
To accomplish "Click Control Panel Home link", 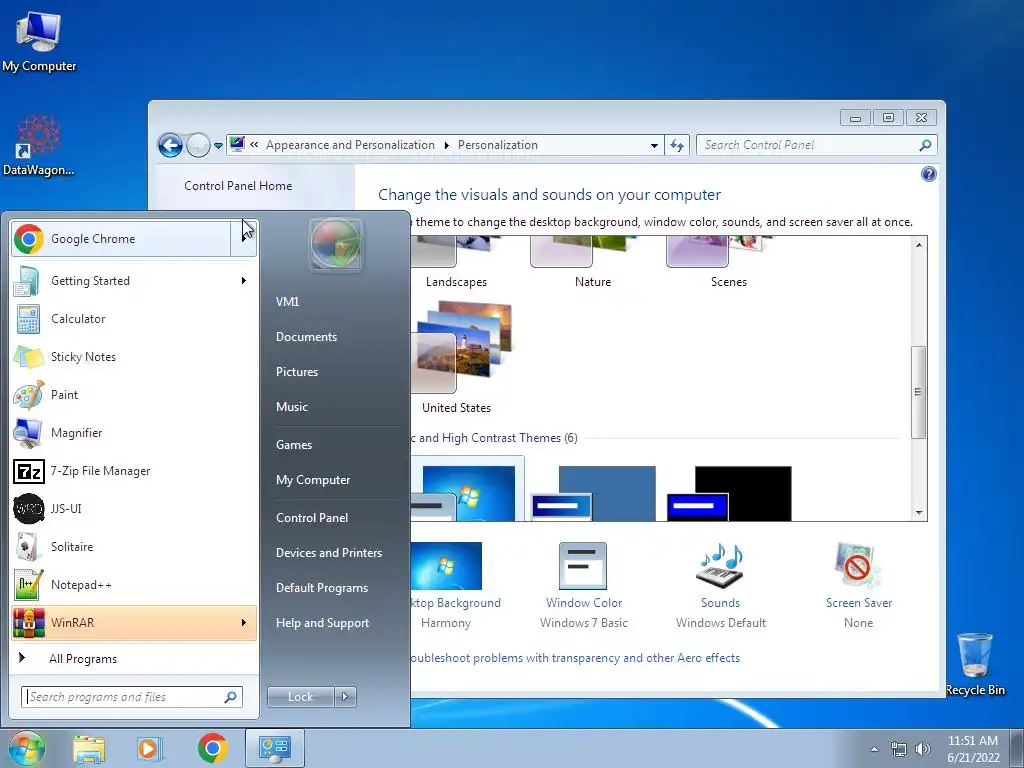I will (x=238, y=186).
